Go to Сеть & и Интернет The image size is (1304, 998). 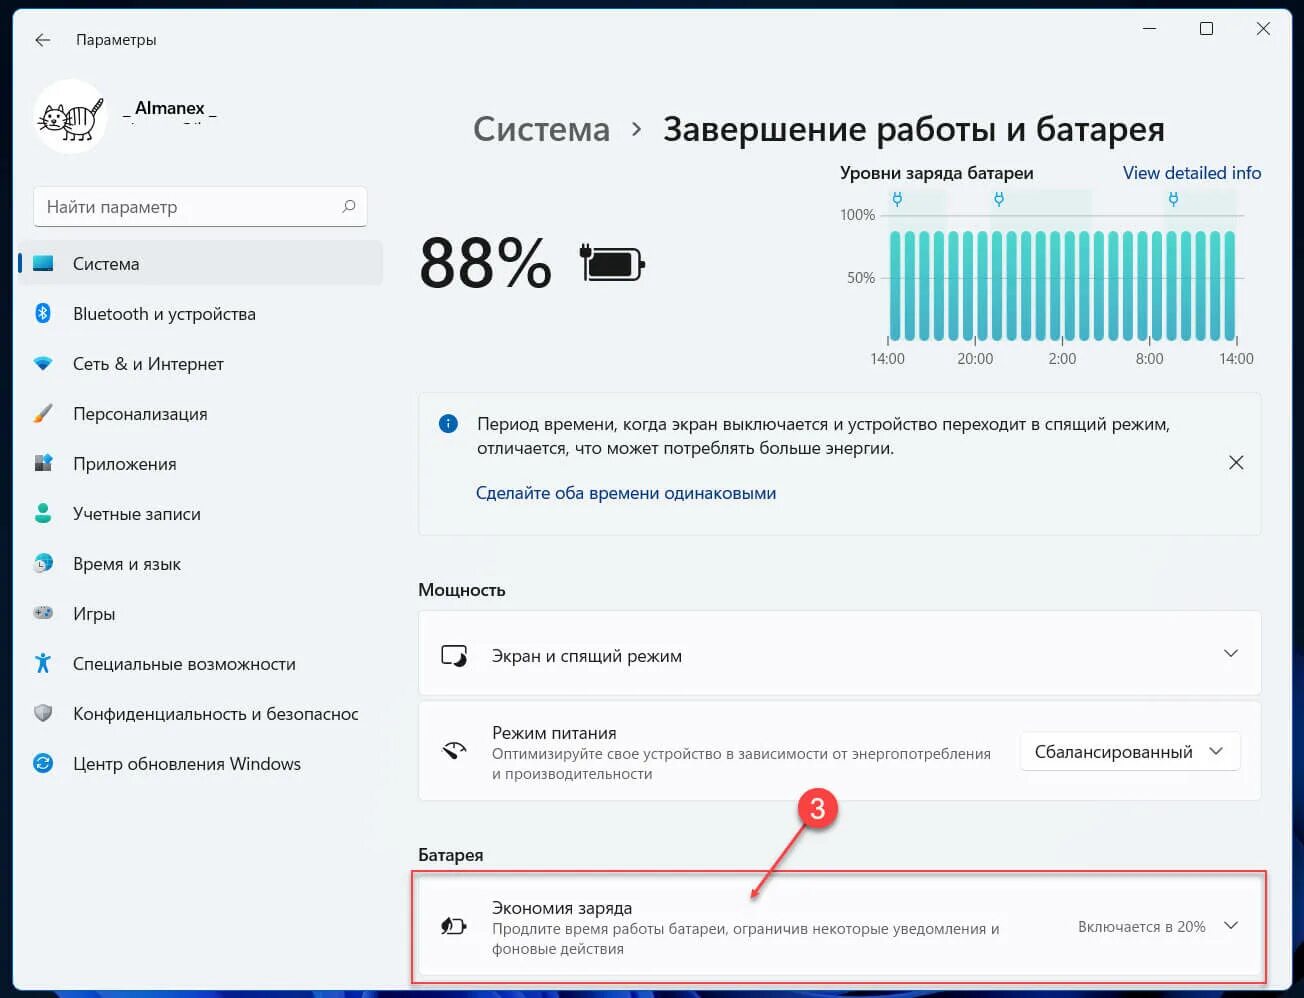pos(200,364)
